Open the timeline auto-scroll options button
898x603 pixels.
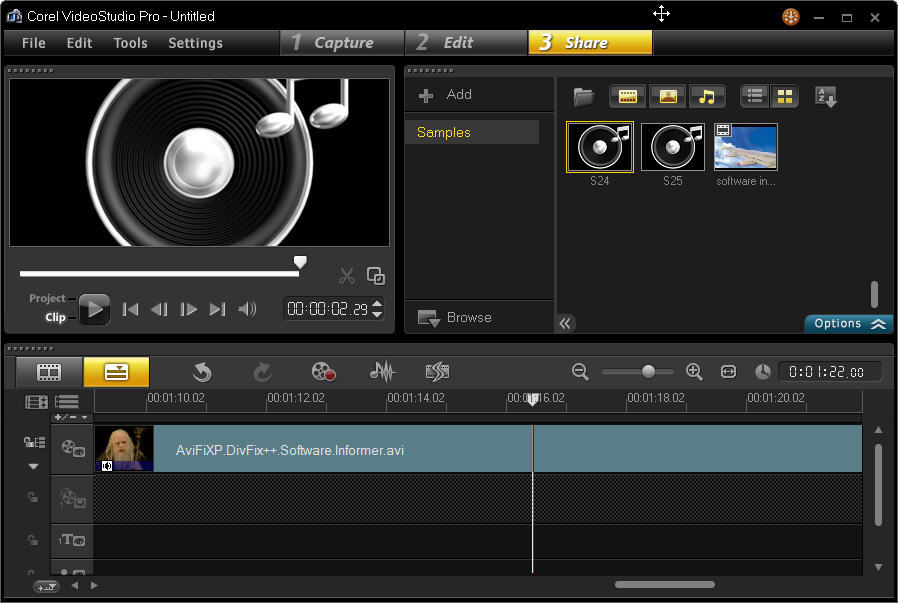(46, 587)
